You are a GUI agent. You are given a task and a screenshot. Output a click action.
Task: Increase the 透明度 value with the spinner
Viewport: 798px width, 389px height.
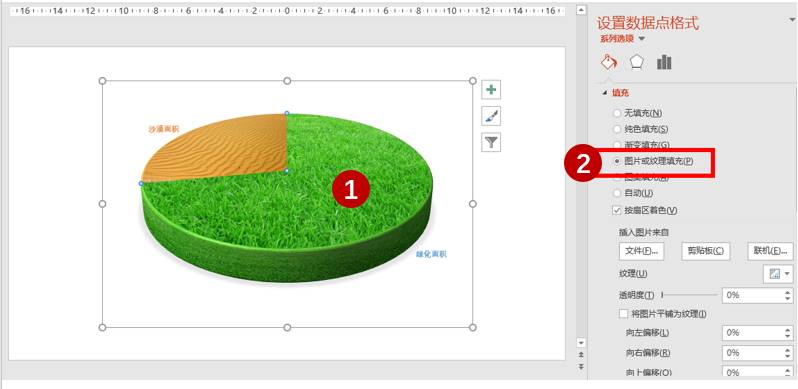pos(788,292)
